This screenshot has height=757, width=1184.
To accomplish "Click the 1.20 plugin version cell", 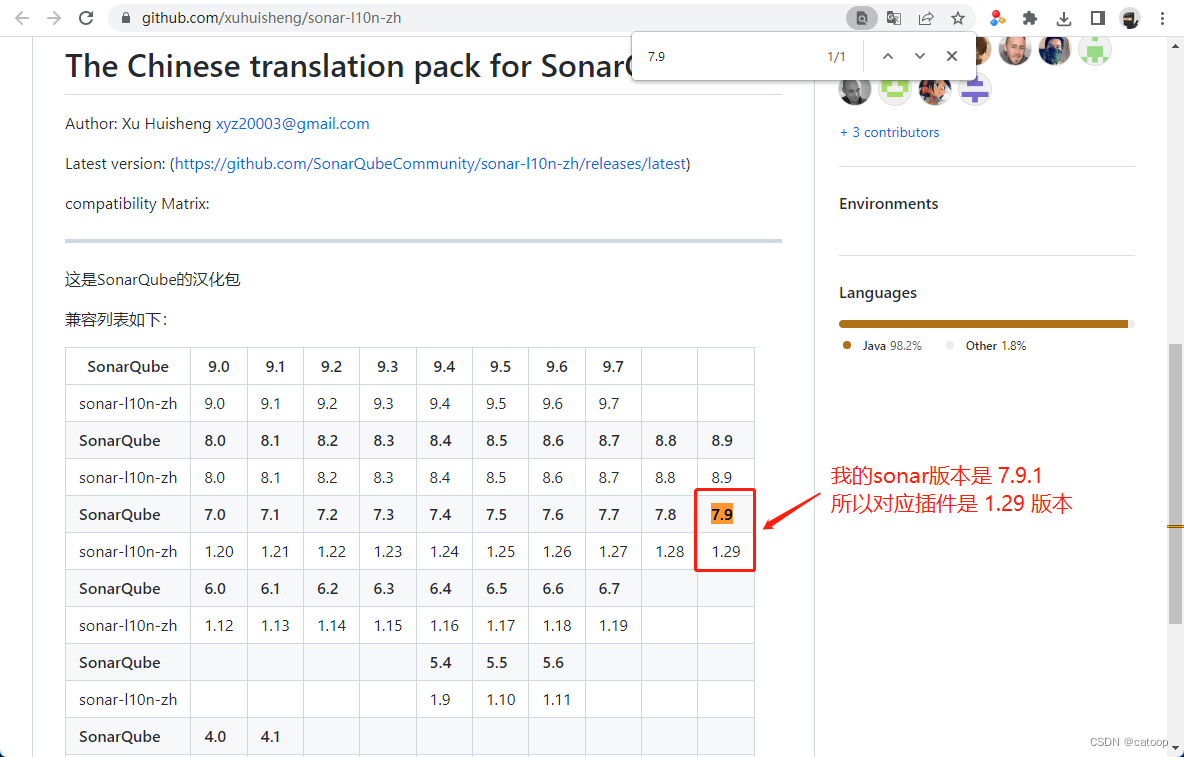I will 219,552.
